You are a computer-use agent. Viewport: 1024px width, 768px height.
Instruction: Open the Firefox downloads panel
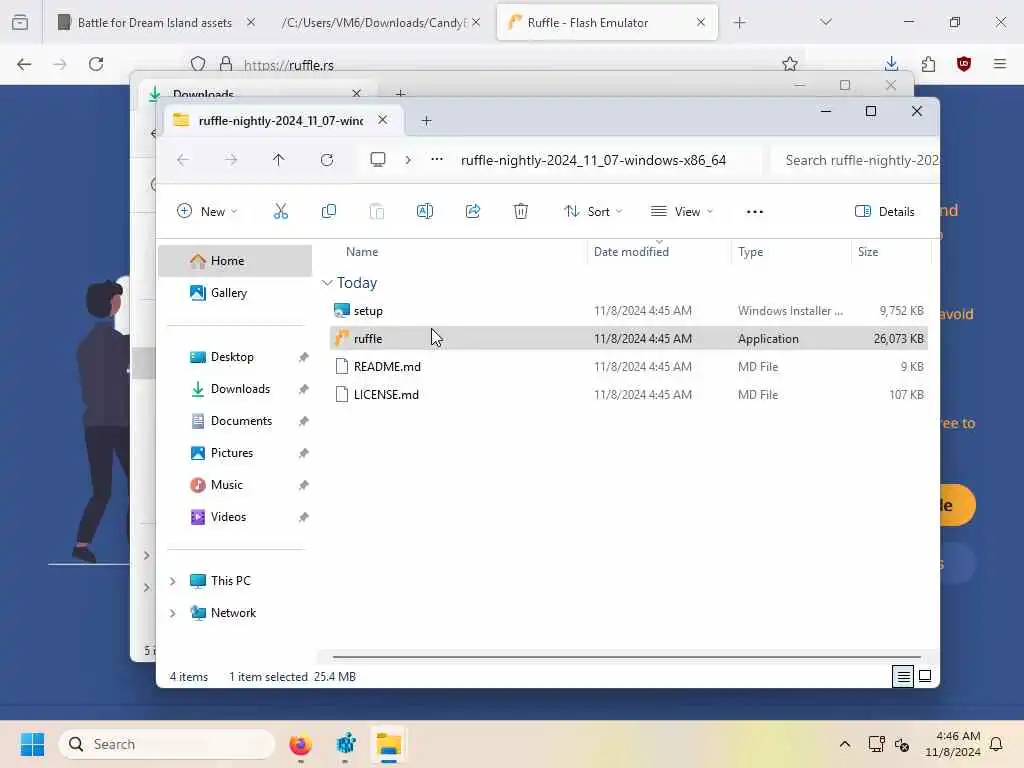coord(891,64)
